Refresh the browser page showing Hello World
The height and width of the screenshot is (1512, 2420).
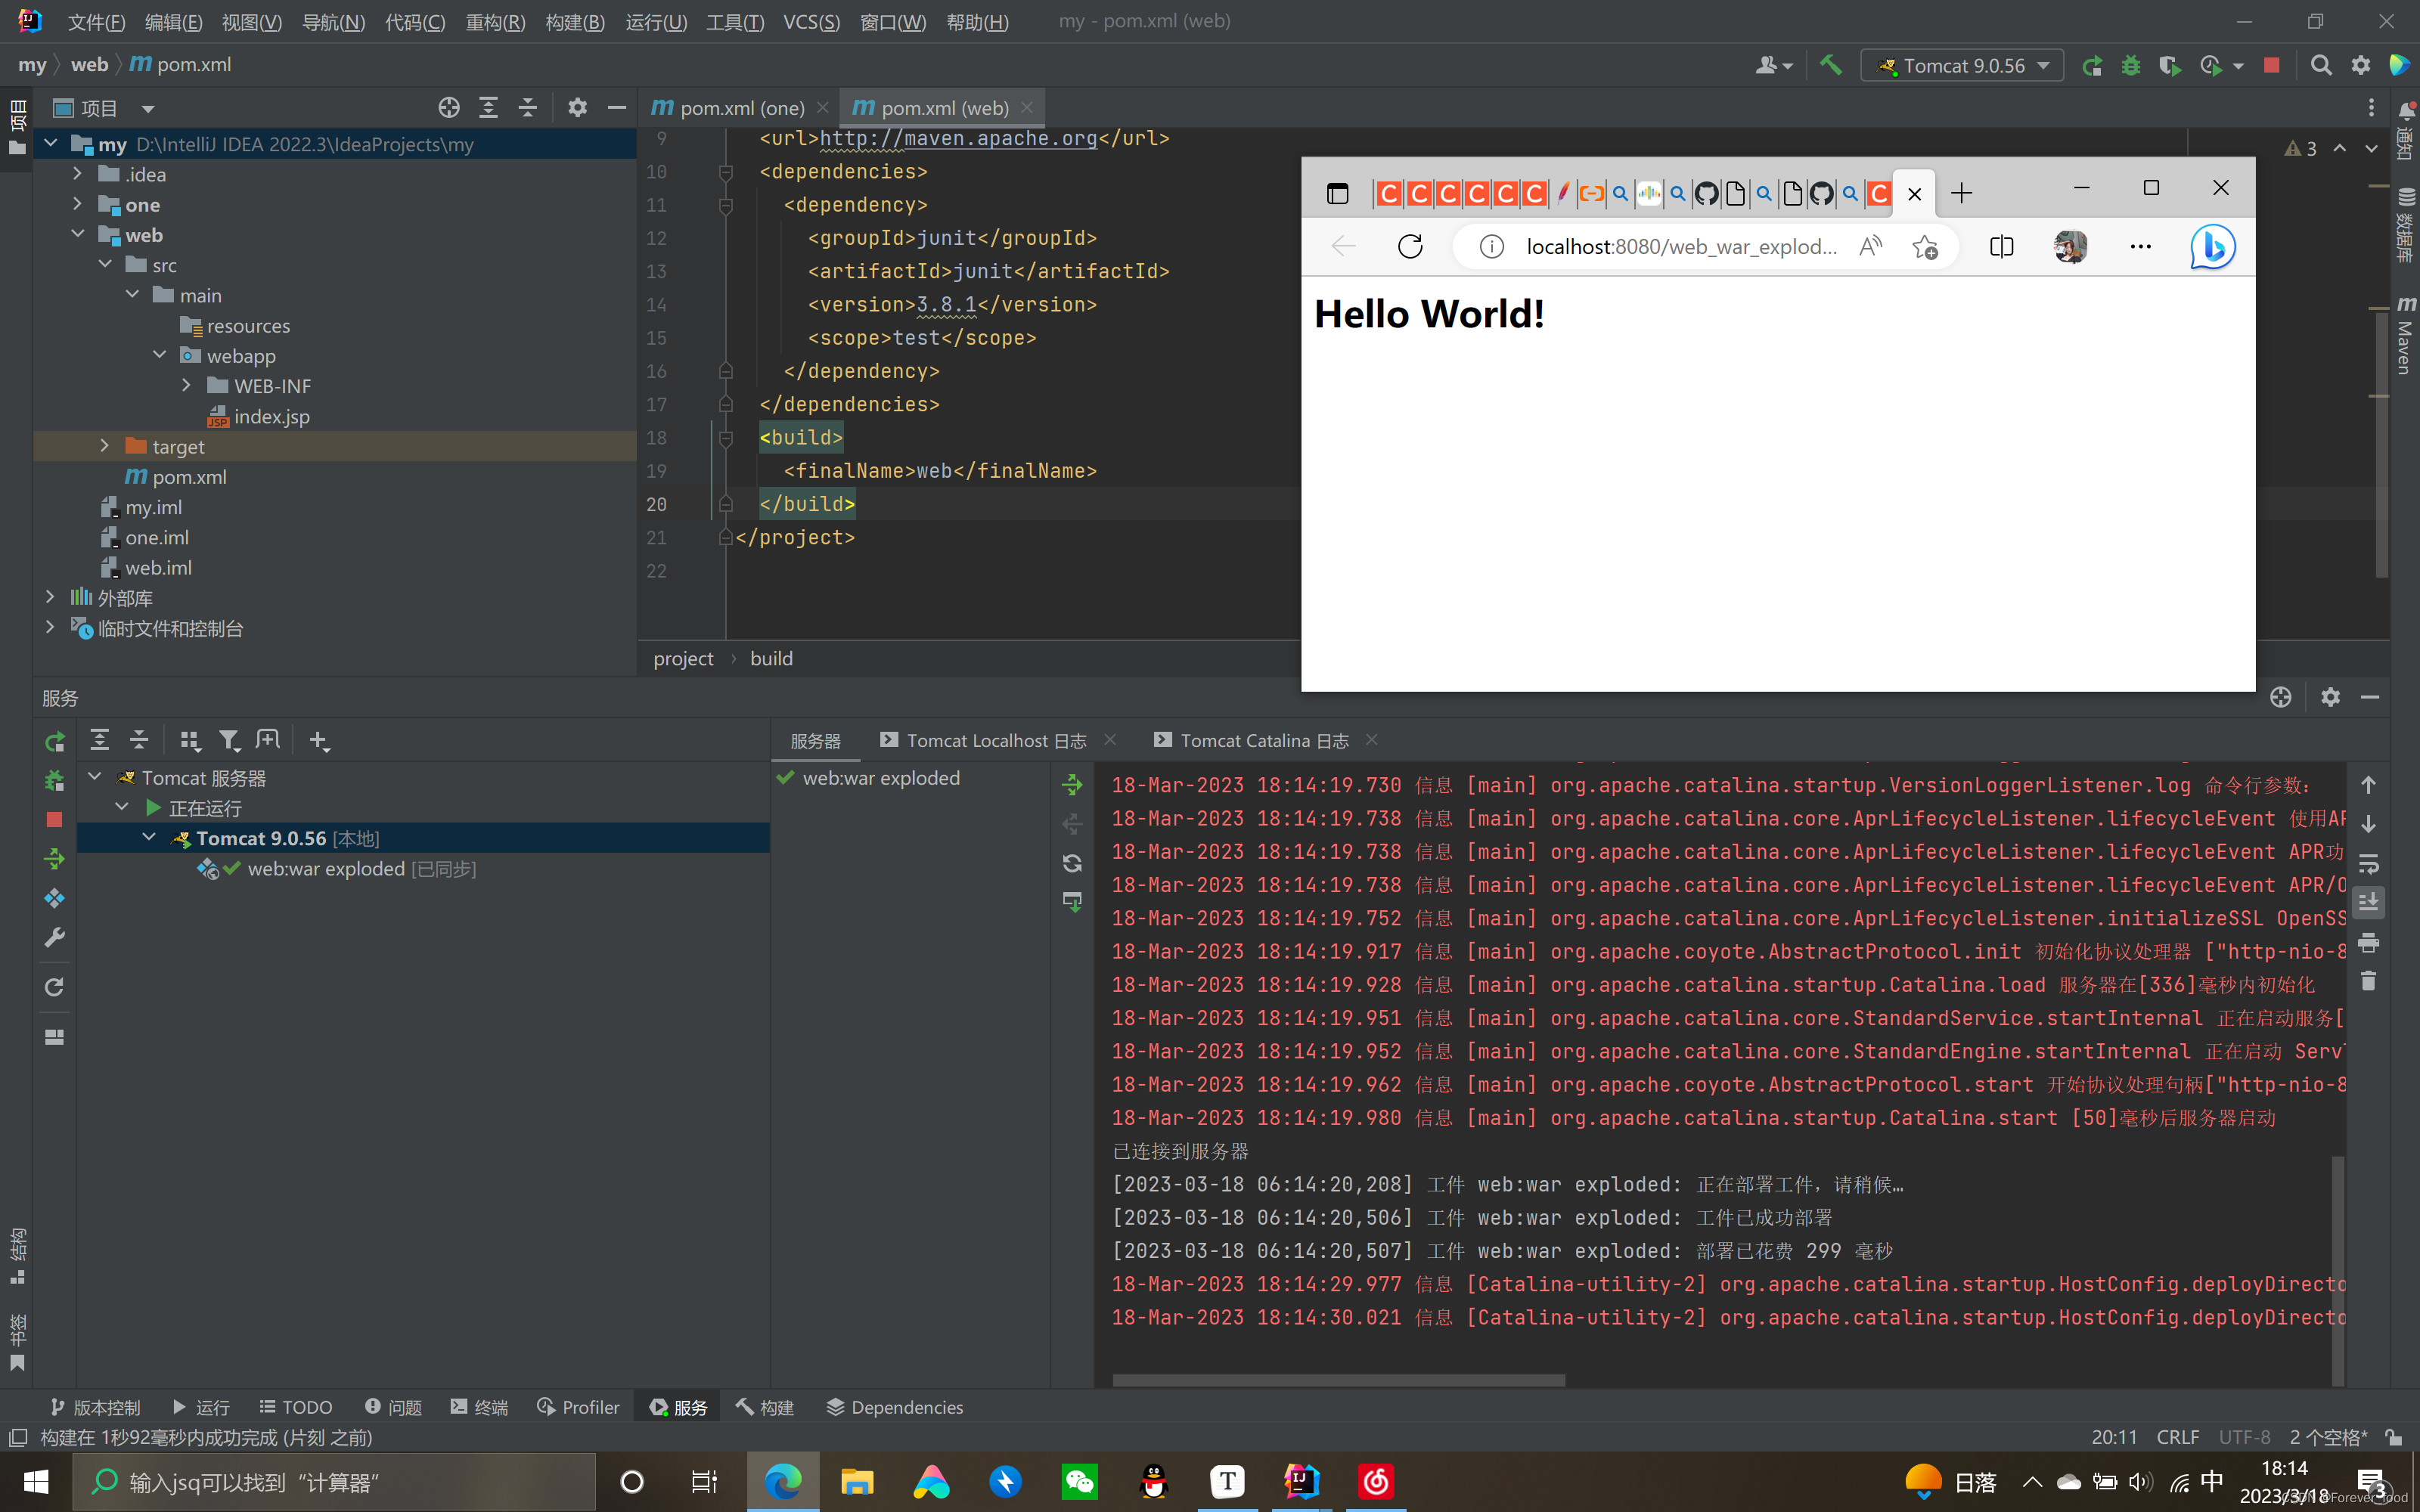click(1410, 247)
